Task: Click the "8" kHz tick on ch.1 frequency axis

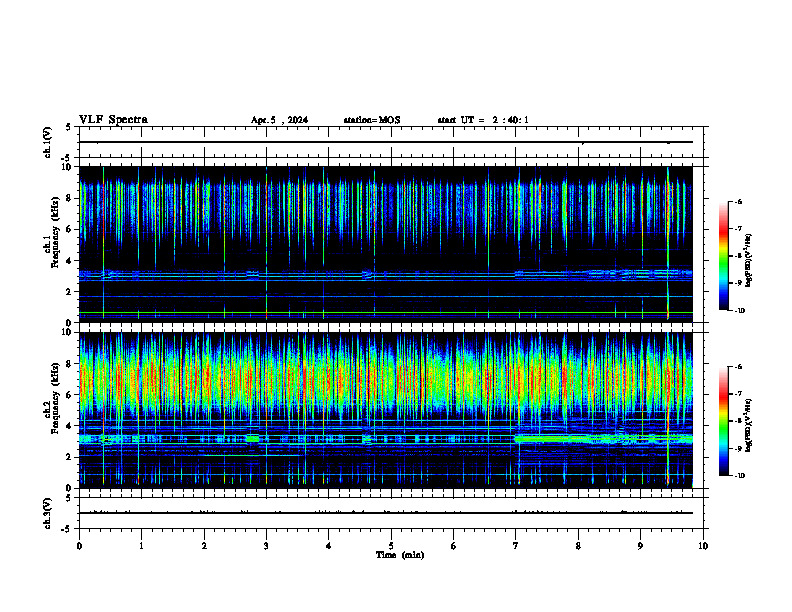Action: point(69,198)
